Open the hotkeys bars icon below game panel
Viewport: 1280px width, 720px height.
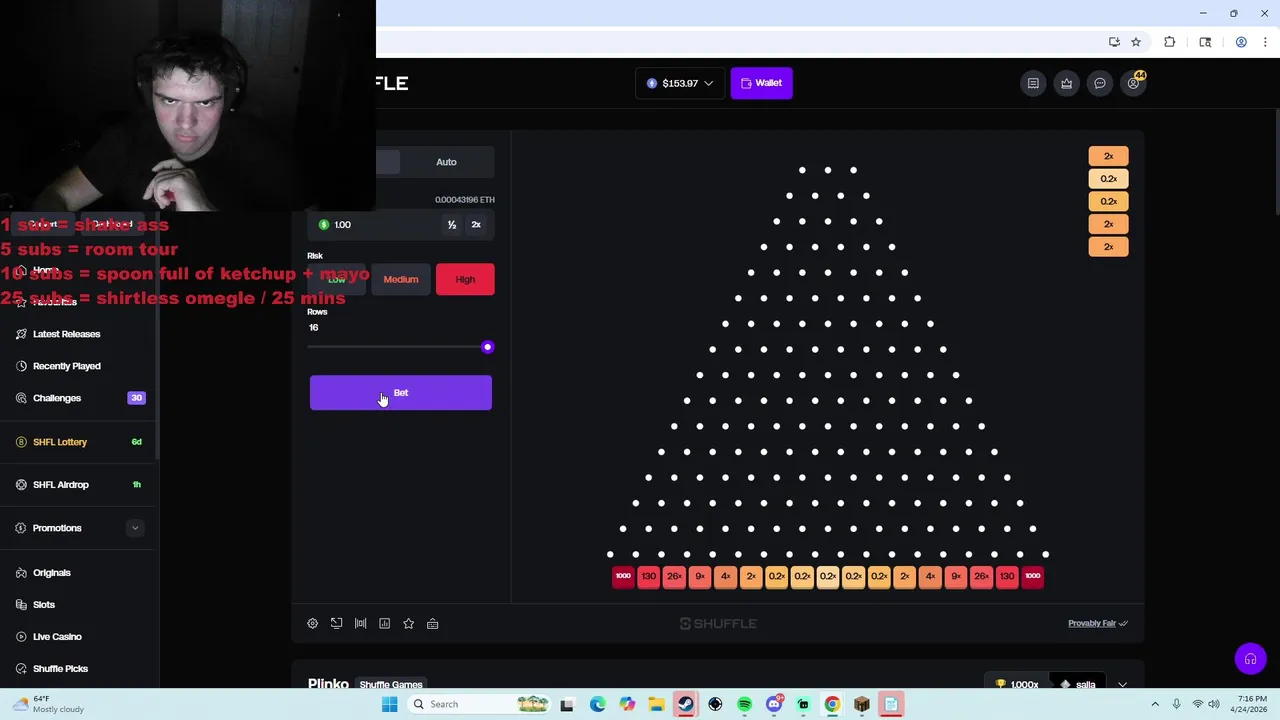tap(360, 623)
